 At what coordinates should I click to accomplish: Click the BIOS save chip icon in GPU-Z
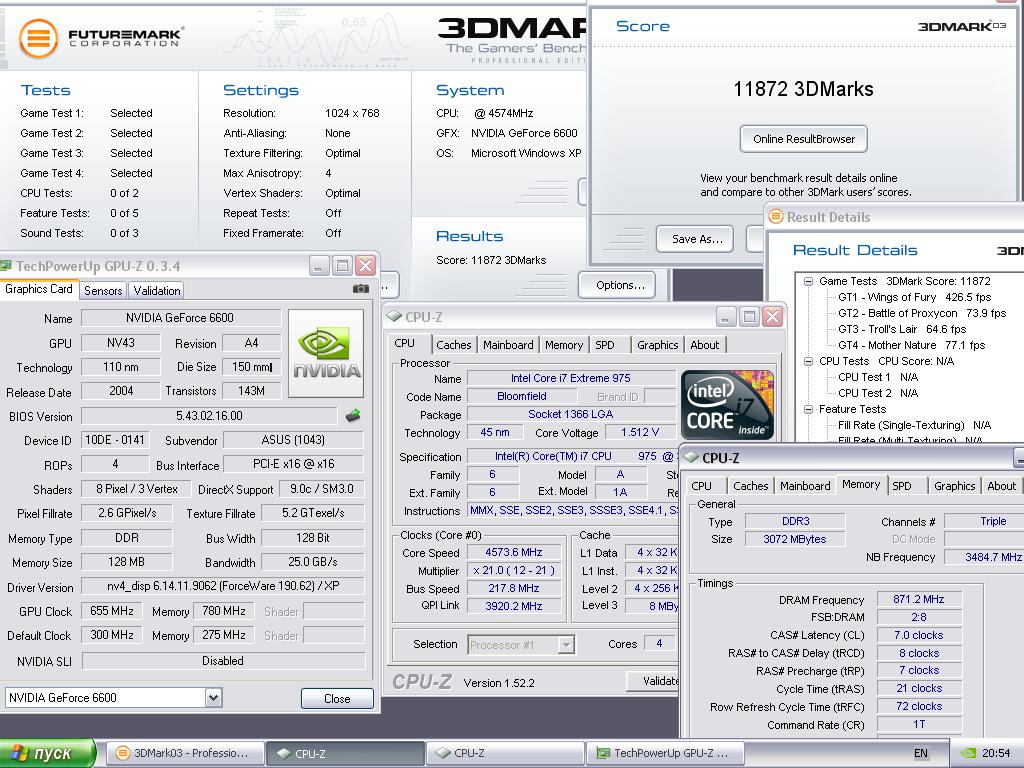[x=353, y=415]
